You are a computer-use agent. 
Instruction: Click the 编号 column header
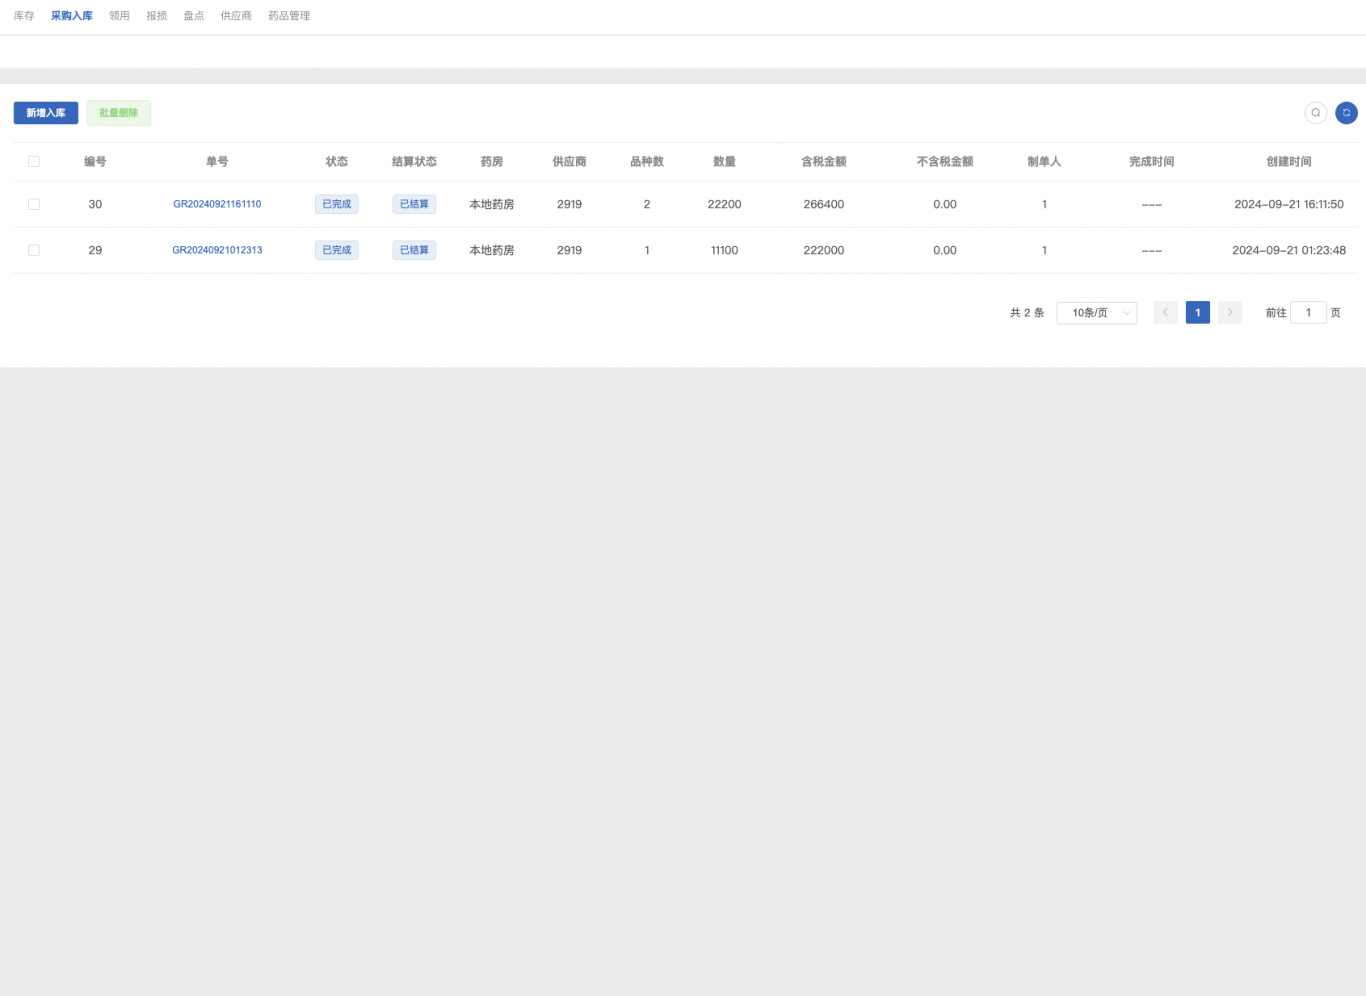(95, 161)
